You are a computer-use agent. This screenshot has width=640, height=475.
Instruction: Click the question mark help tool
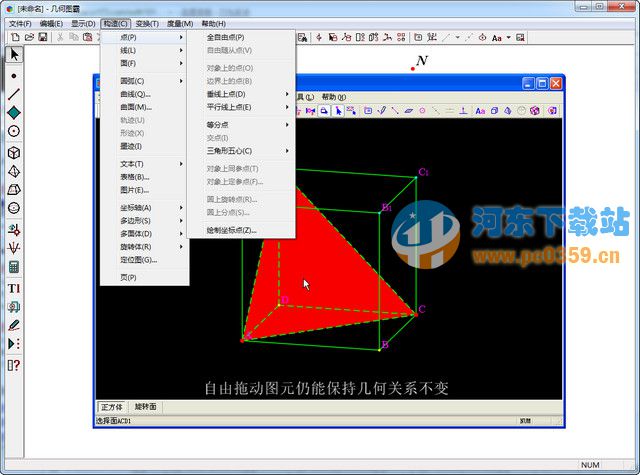click(14, 365)
